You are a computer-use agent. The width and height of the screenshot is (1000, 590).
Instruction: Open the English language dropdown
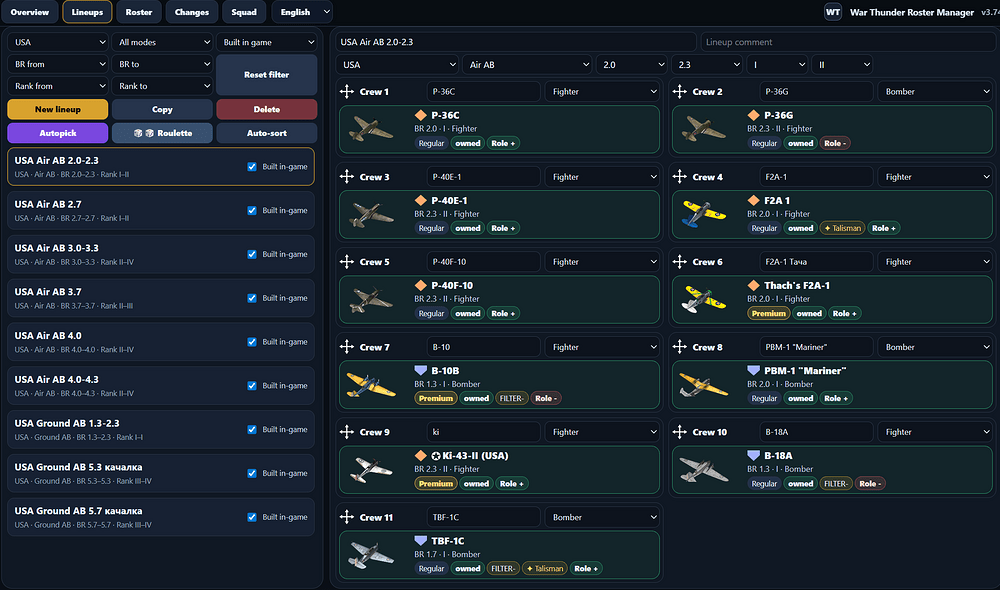click(302, 12)
